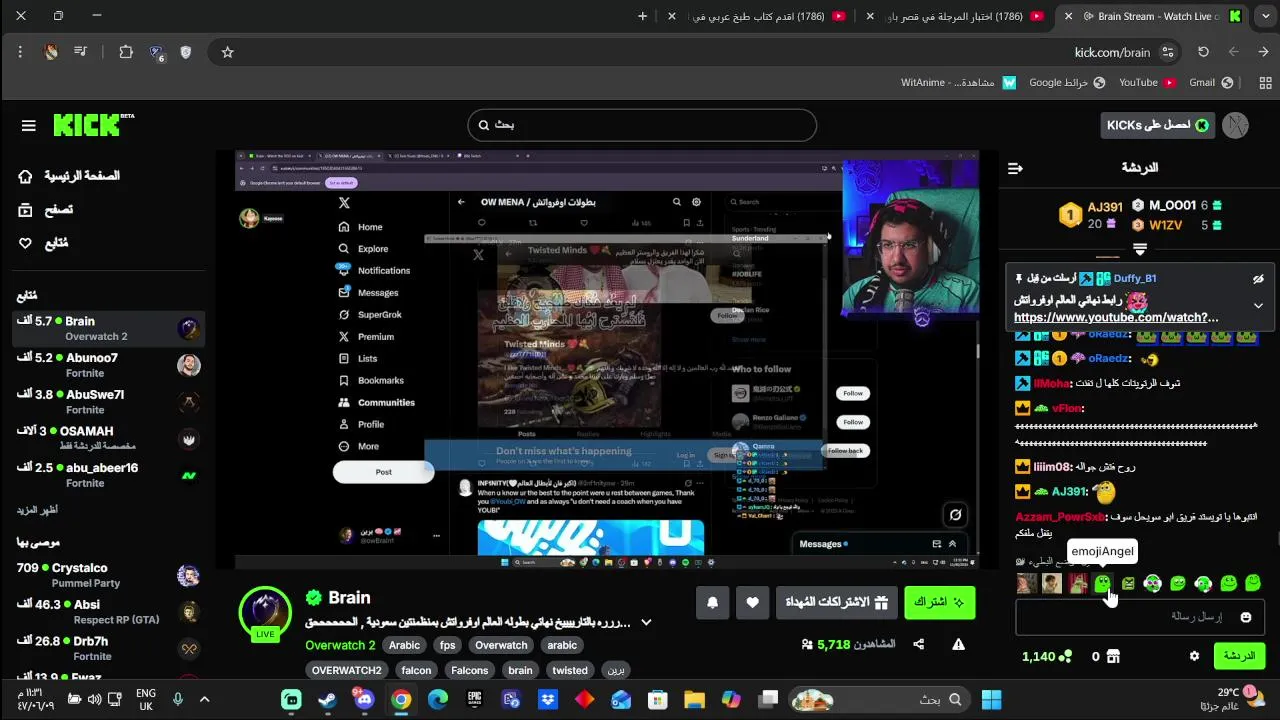Click the falcon tag under the stream

pyautogui.click(x=416, y=670)
